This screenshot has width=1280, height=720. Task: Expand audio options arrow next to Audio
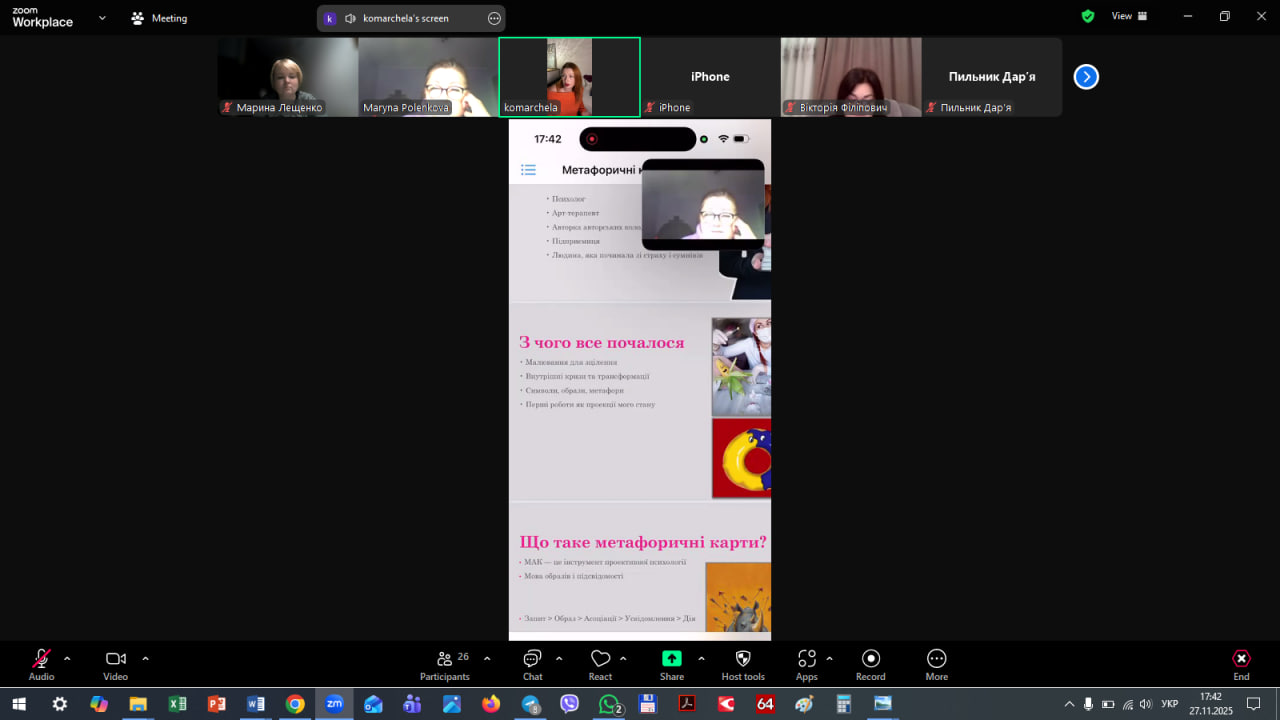[x=67, y=658]
